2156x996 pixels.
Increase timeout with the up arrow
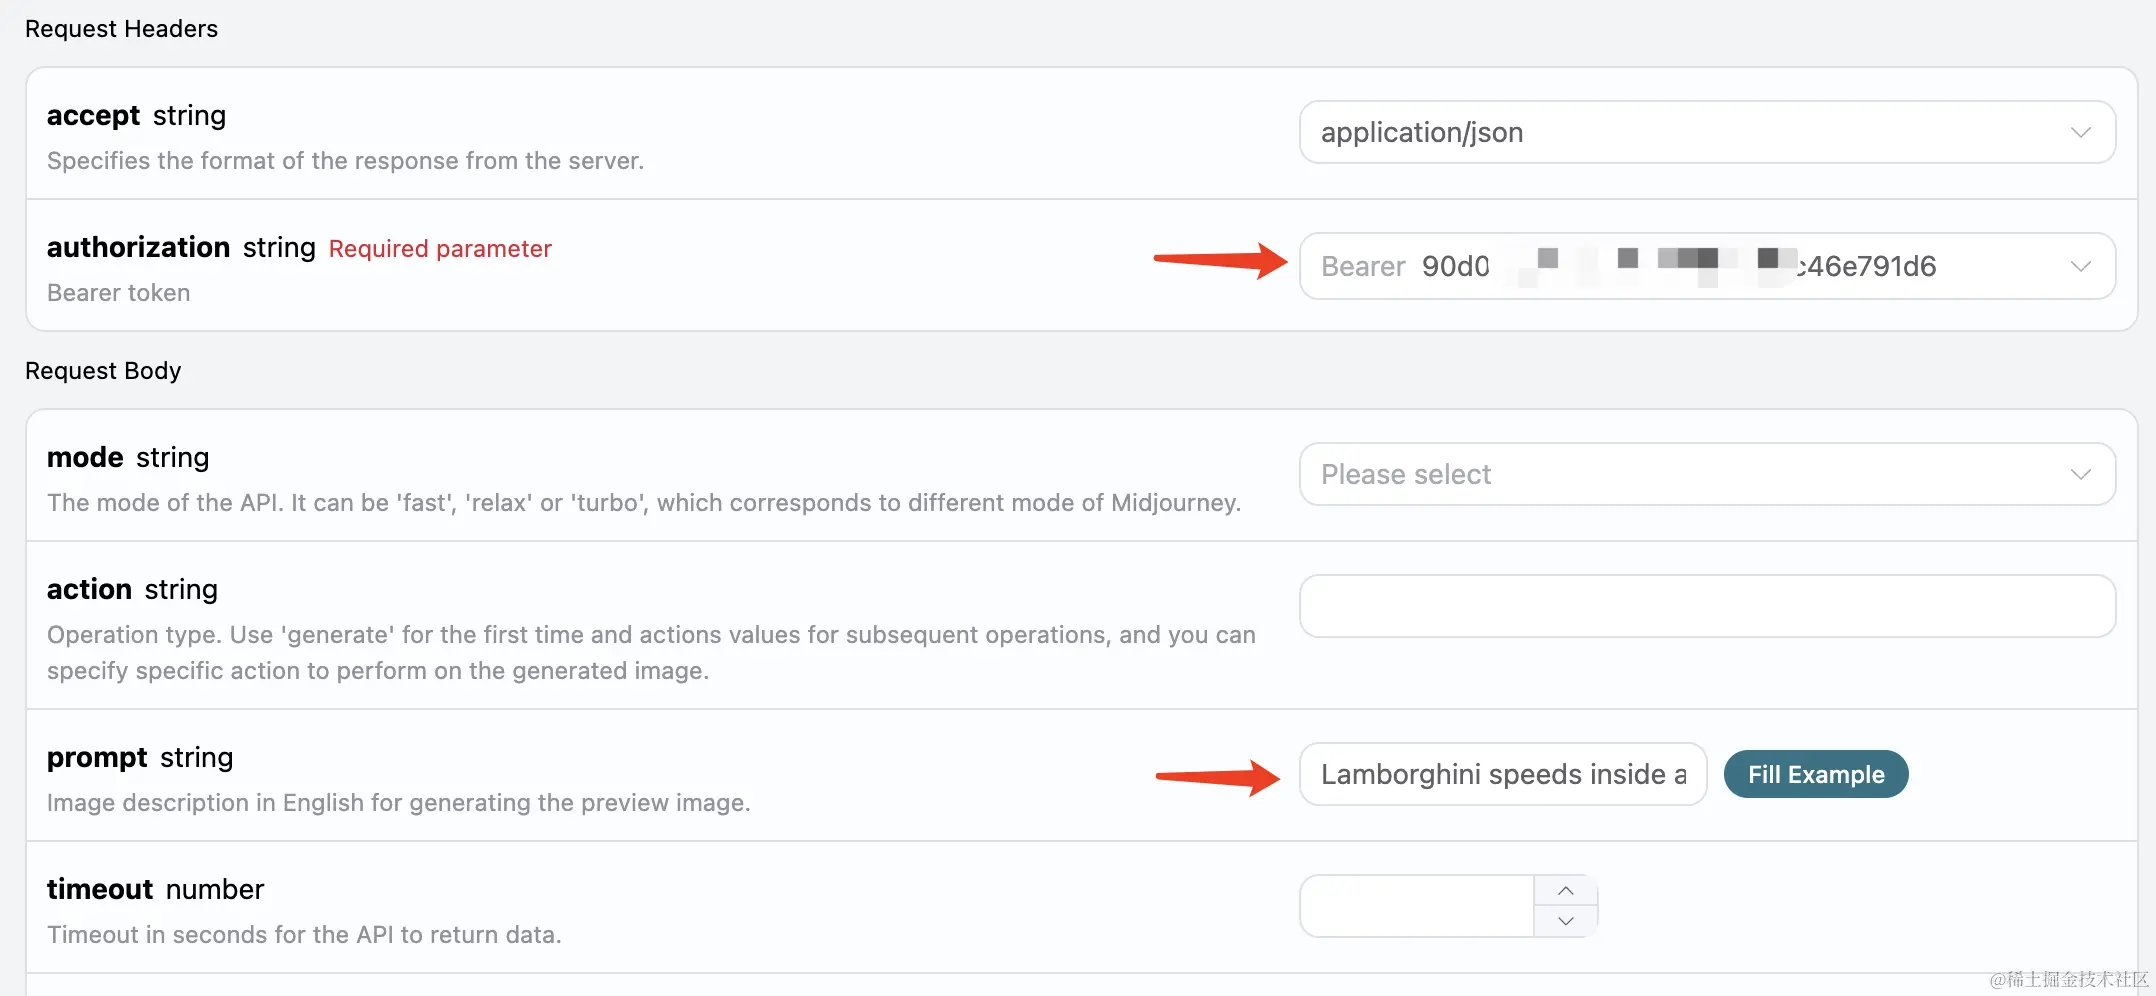[1566, 890]
